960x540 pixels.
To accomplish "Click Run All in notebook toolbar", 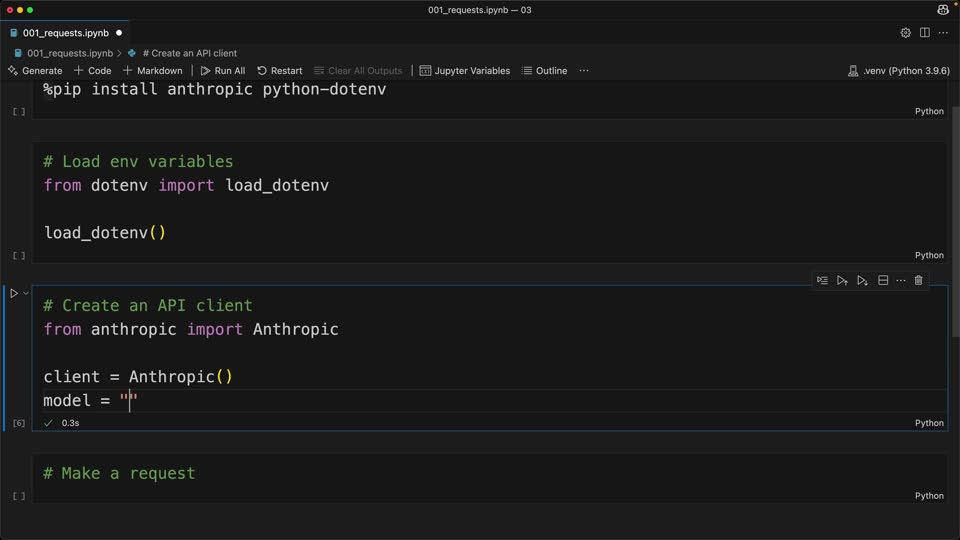I will click(223, 70).
